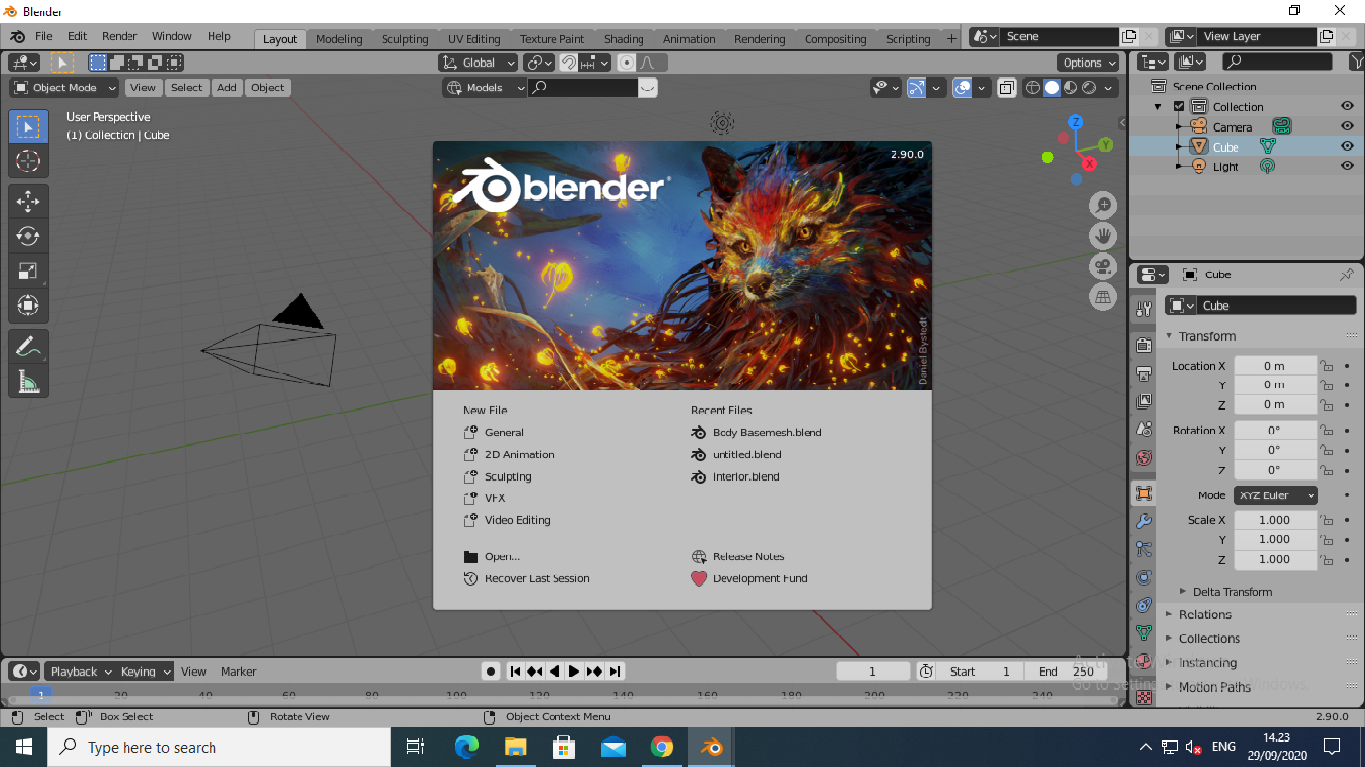Pick the Annotate tool
Screen dimensions: 1365x767
click(x=28, y=346)
